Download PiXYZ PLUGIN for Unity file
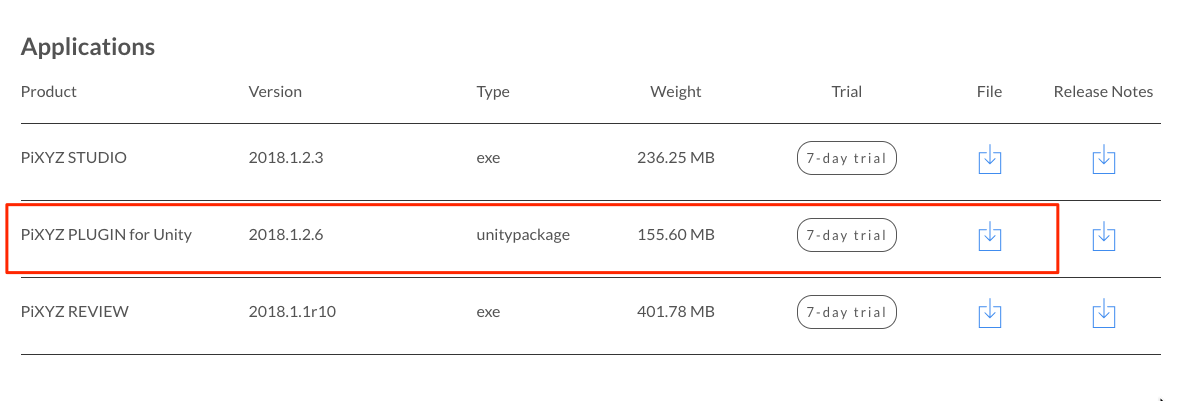This screenshot has width=1188, height=401. tap(989, 236)
